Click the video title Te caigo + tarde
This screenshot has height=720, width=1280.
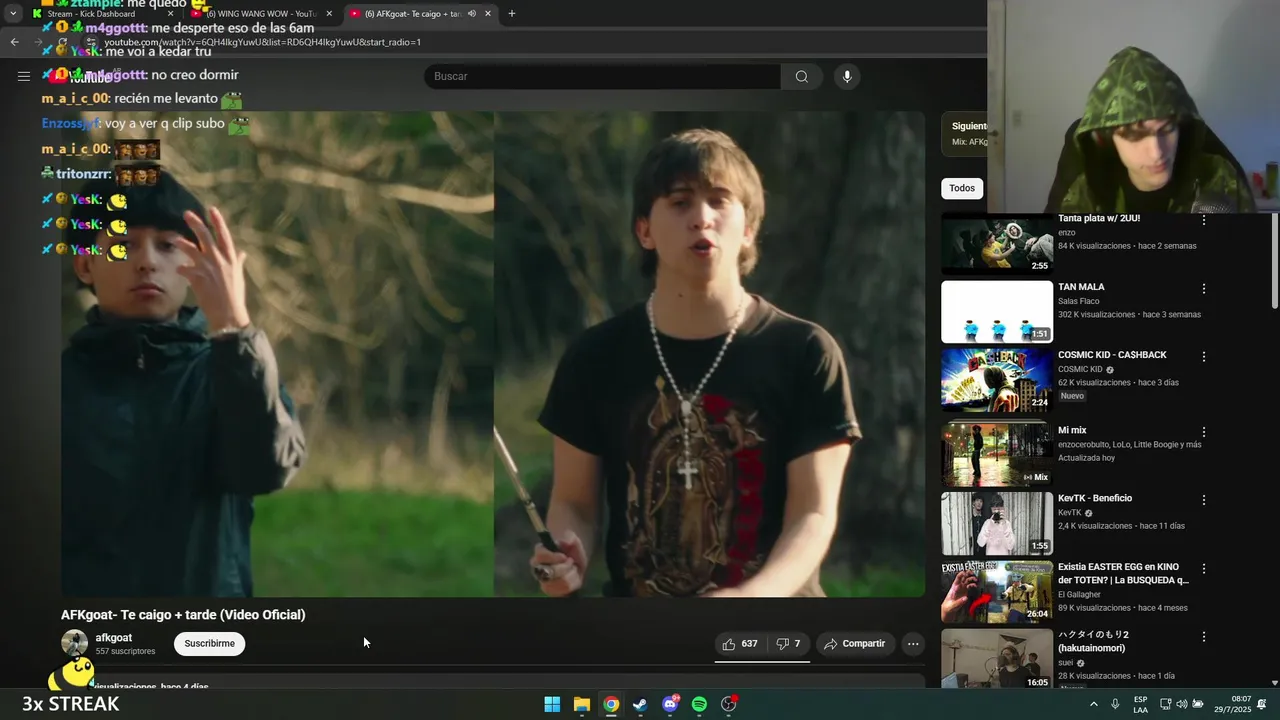coord(183,615)
